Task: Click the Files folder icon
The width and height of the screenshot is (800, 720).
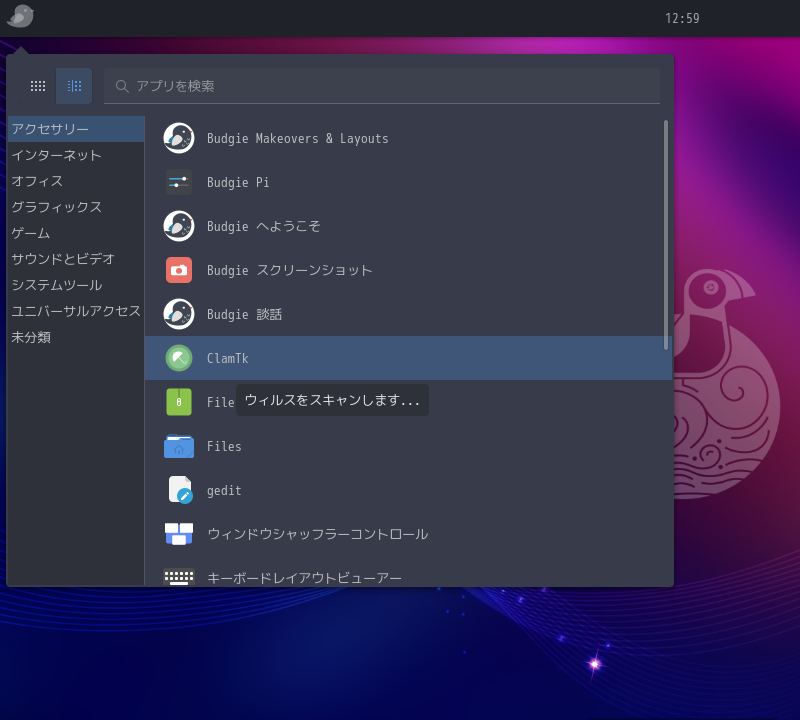Action: tap(179, 446)
